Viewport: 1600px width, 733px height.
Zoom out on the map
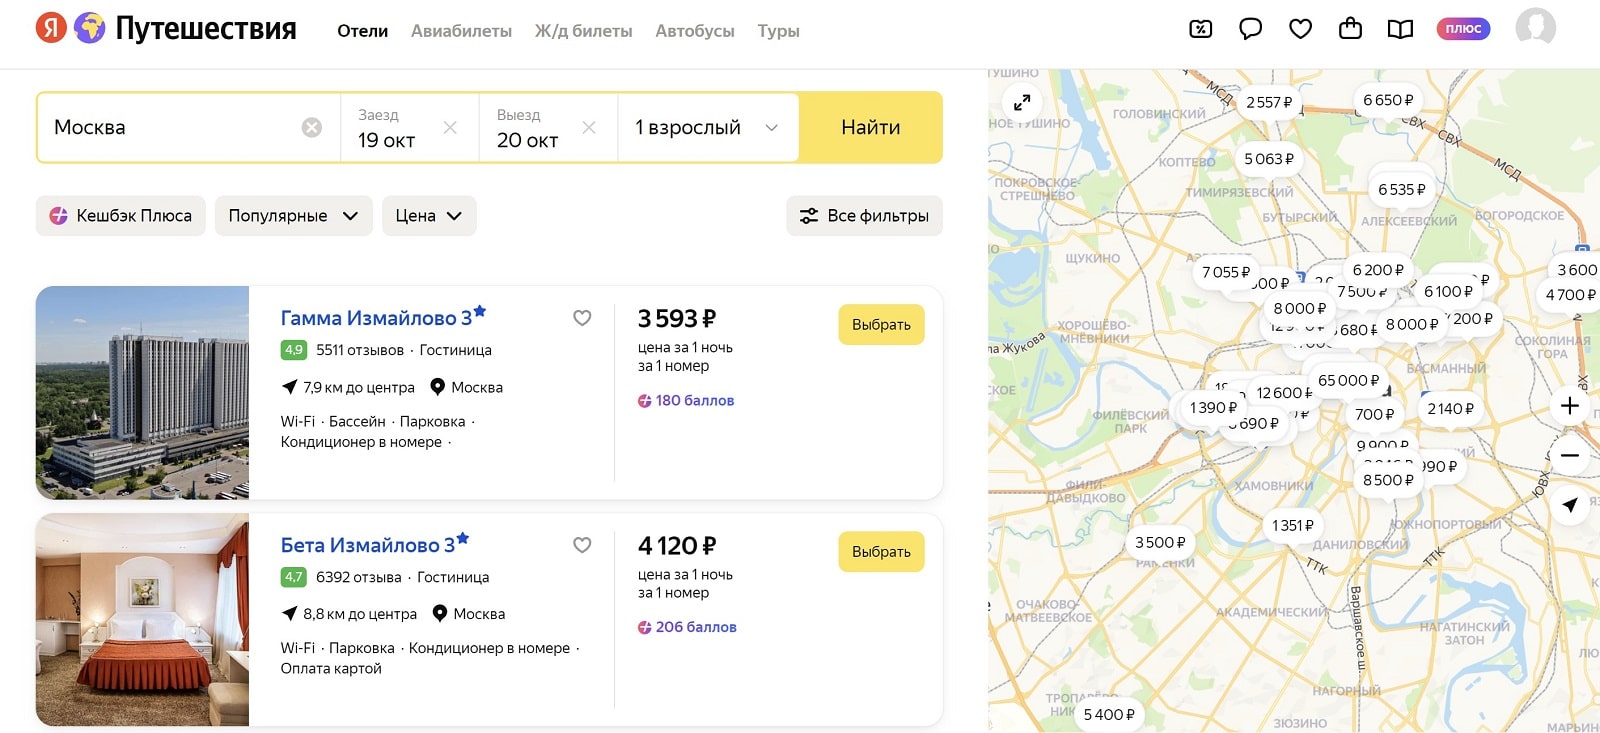pos(1570,455)
